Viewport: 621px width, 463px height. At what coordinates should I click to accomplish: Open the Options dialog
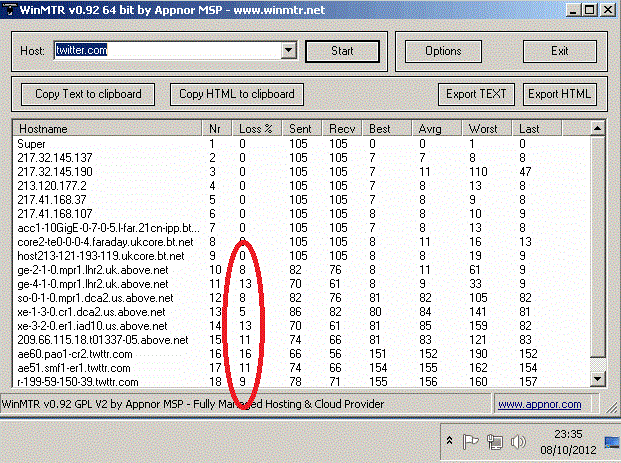pyautogui.click(x=443, y=51)
